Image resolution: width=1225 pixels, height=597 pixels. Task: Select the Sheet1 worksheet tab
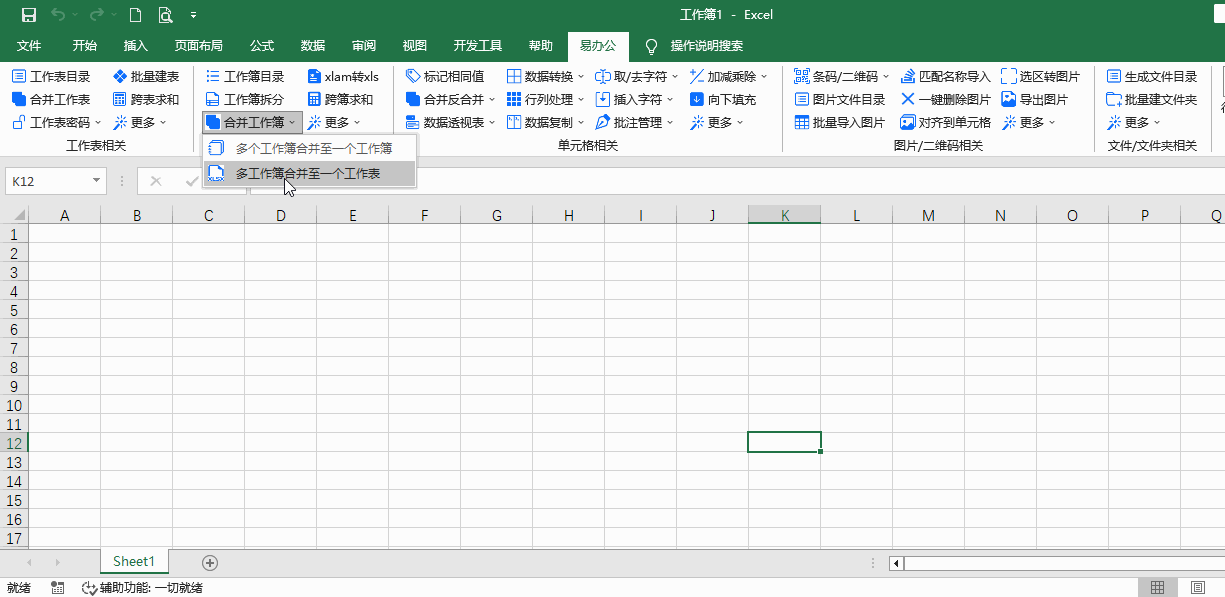(134, 562)
